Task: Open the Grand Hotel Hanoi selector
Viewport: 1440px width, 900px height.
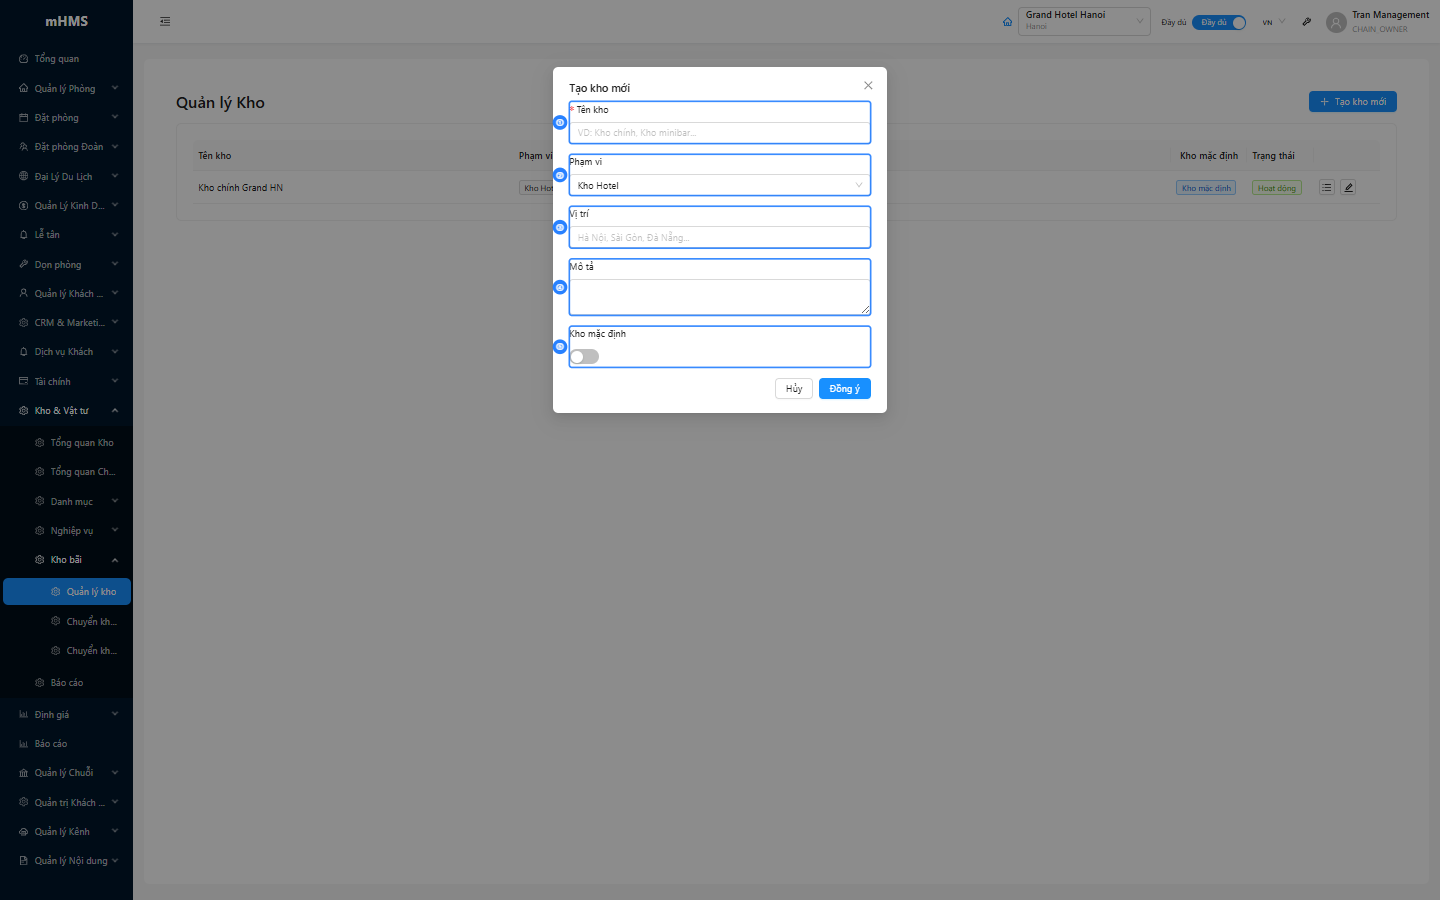Action: coord(1084,21)
